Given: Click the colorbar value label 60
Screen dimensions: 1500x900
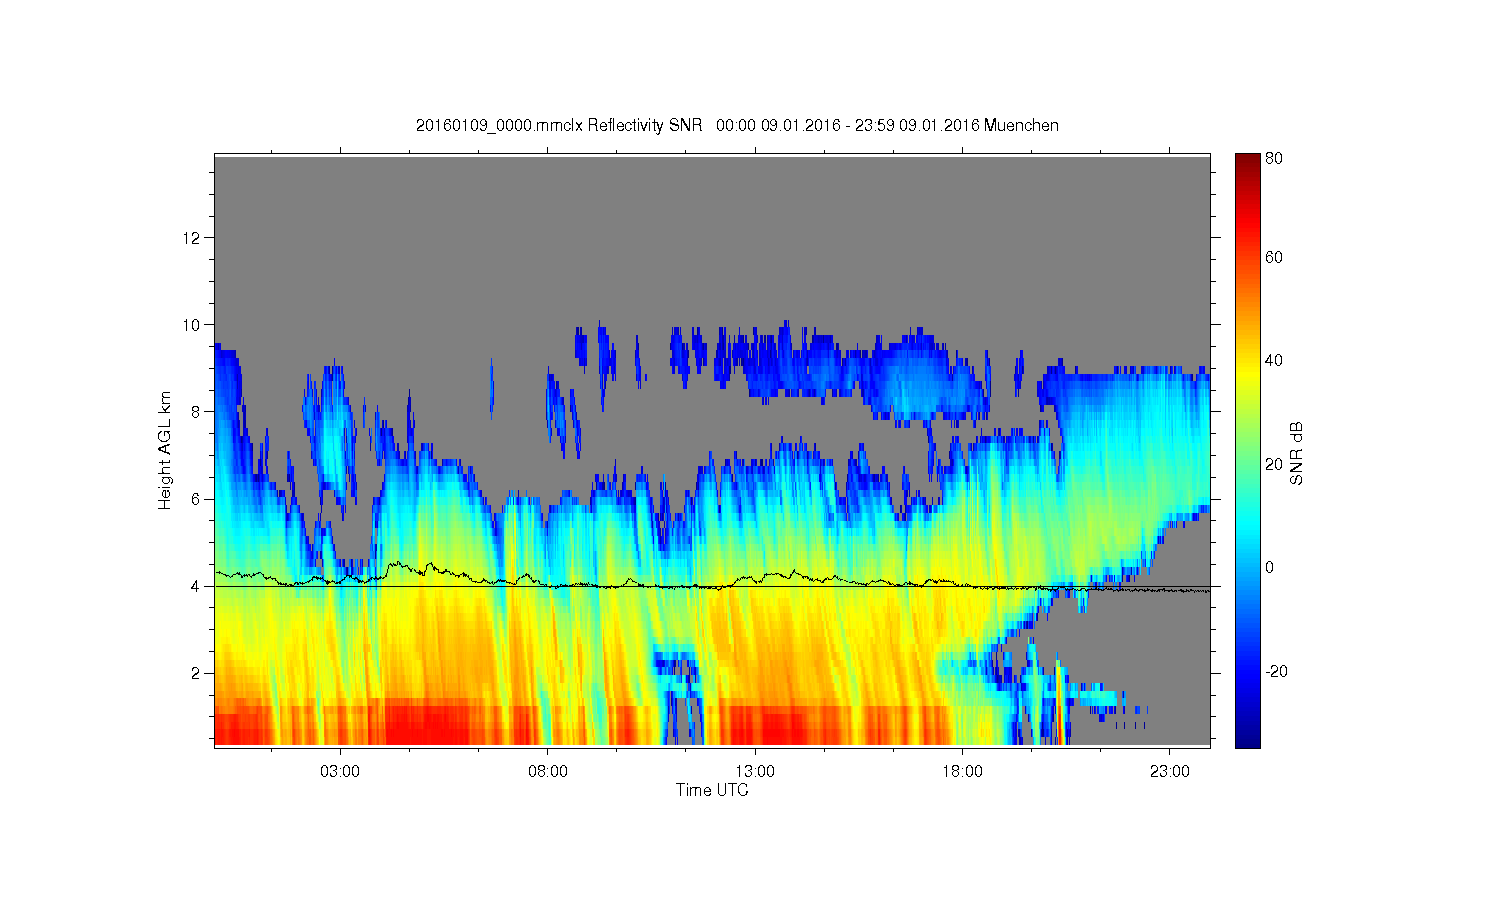Looking at the screenshot, I should (x=1274, y=257).
